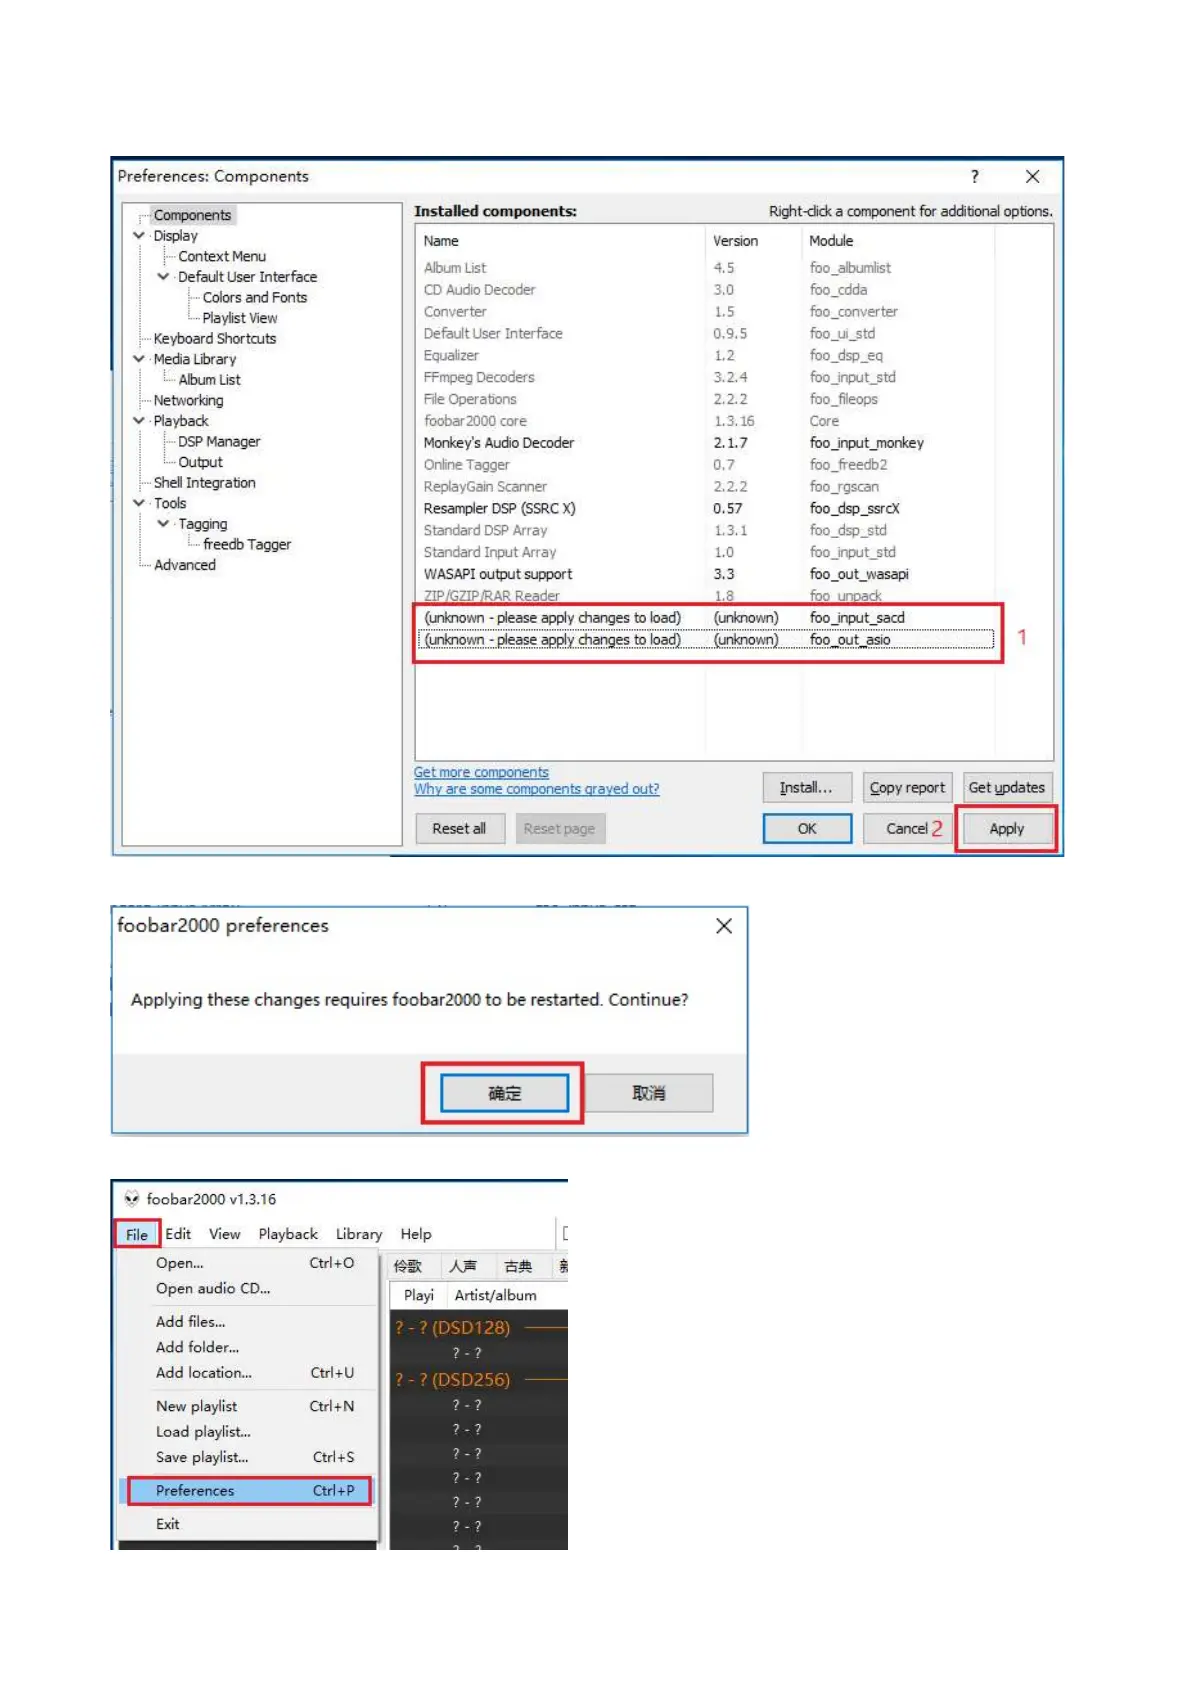Select the Monkey's Audio Decoder component
The height and width of the screenshot is (1684, 1191).
point(705,443)
